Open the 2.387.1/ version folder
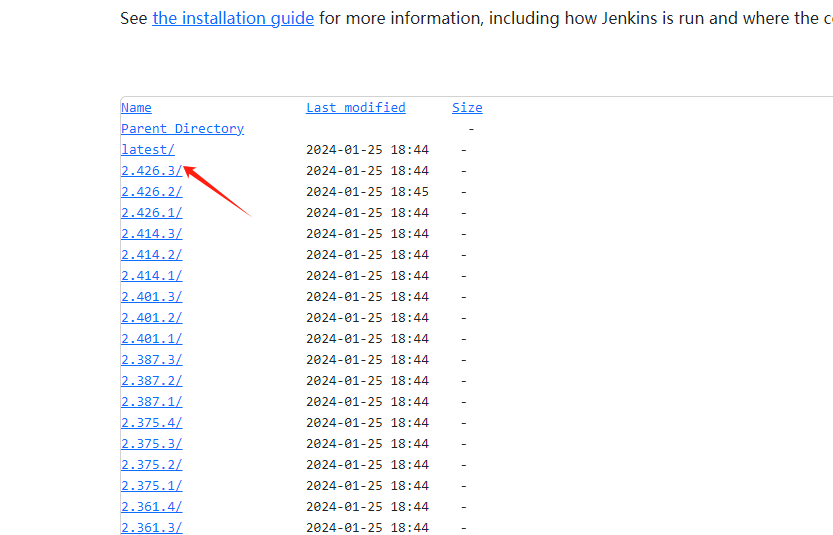 (x=151, y=402)
